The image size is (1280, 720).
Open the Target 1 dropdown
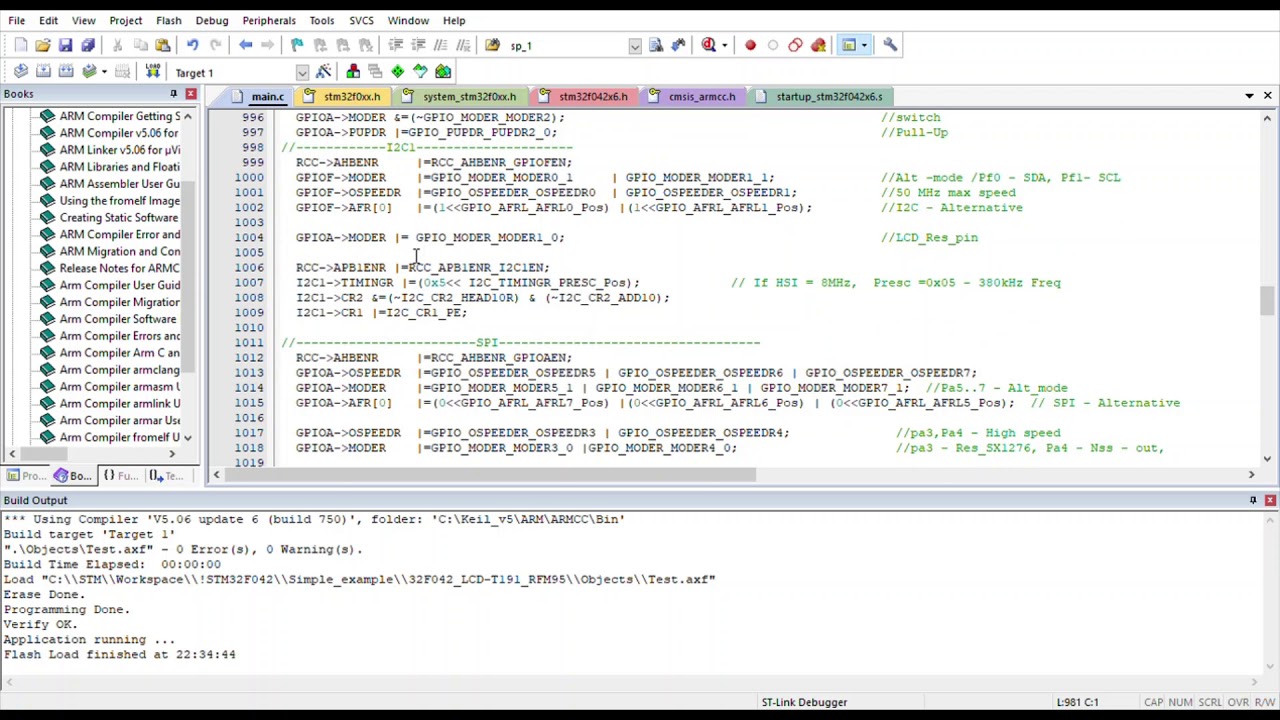click(x=302, y=73)
